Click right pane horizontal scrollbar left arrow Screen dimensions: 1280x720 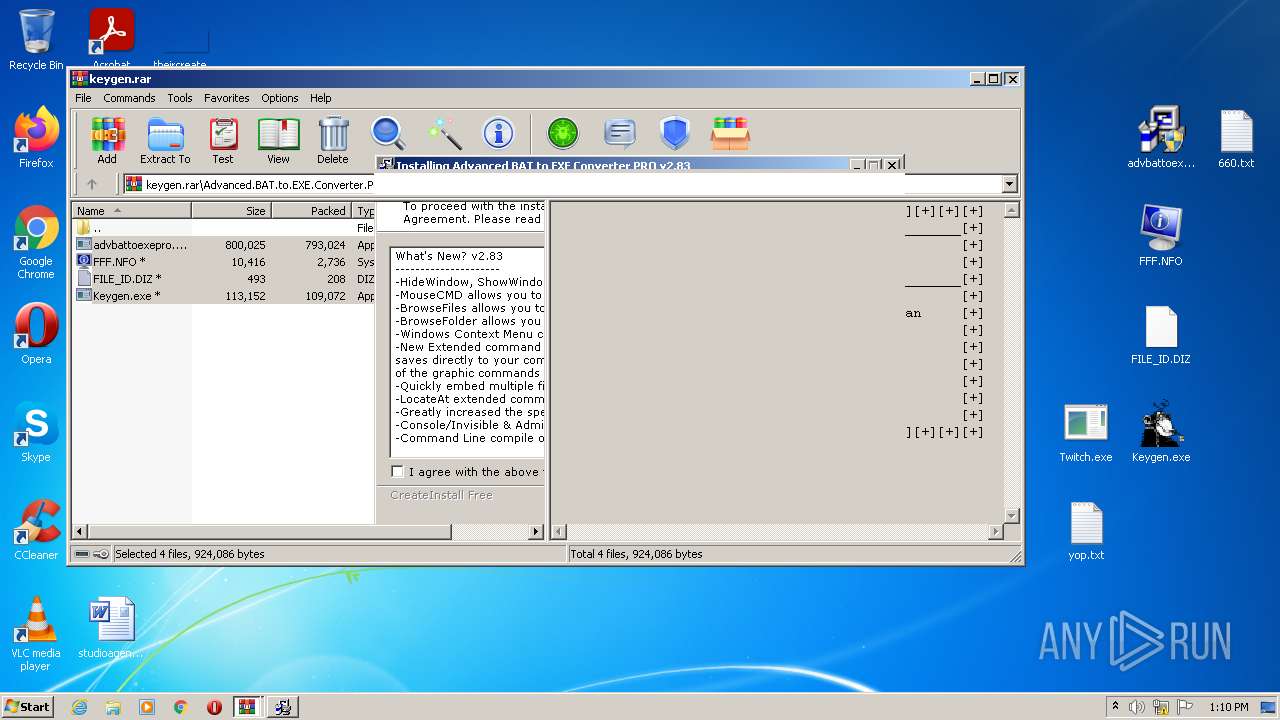click(x=559, y=532)
